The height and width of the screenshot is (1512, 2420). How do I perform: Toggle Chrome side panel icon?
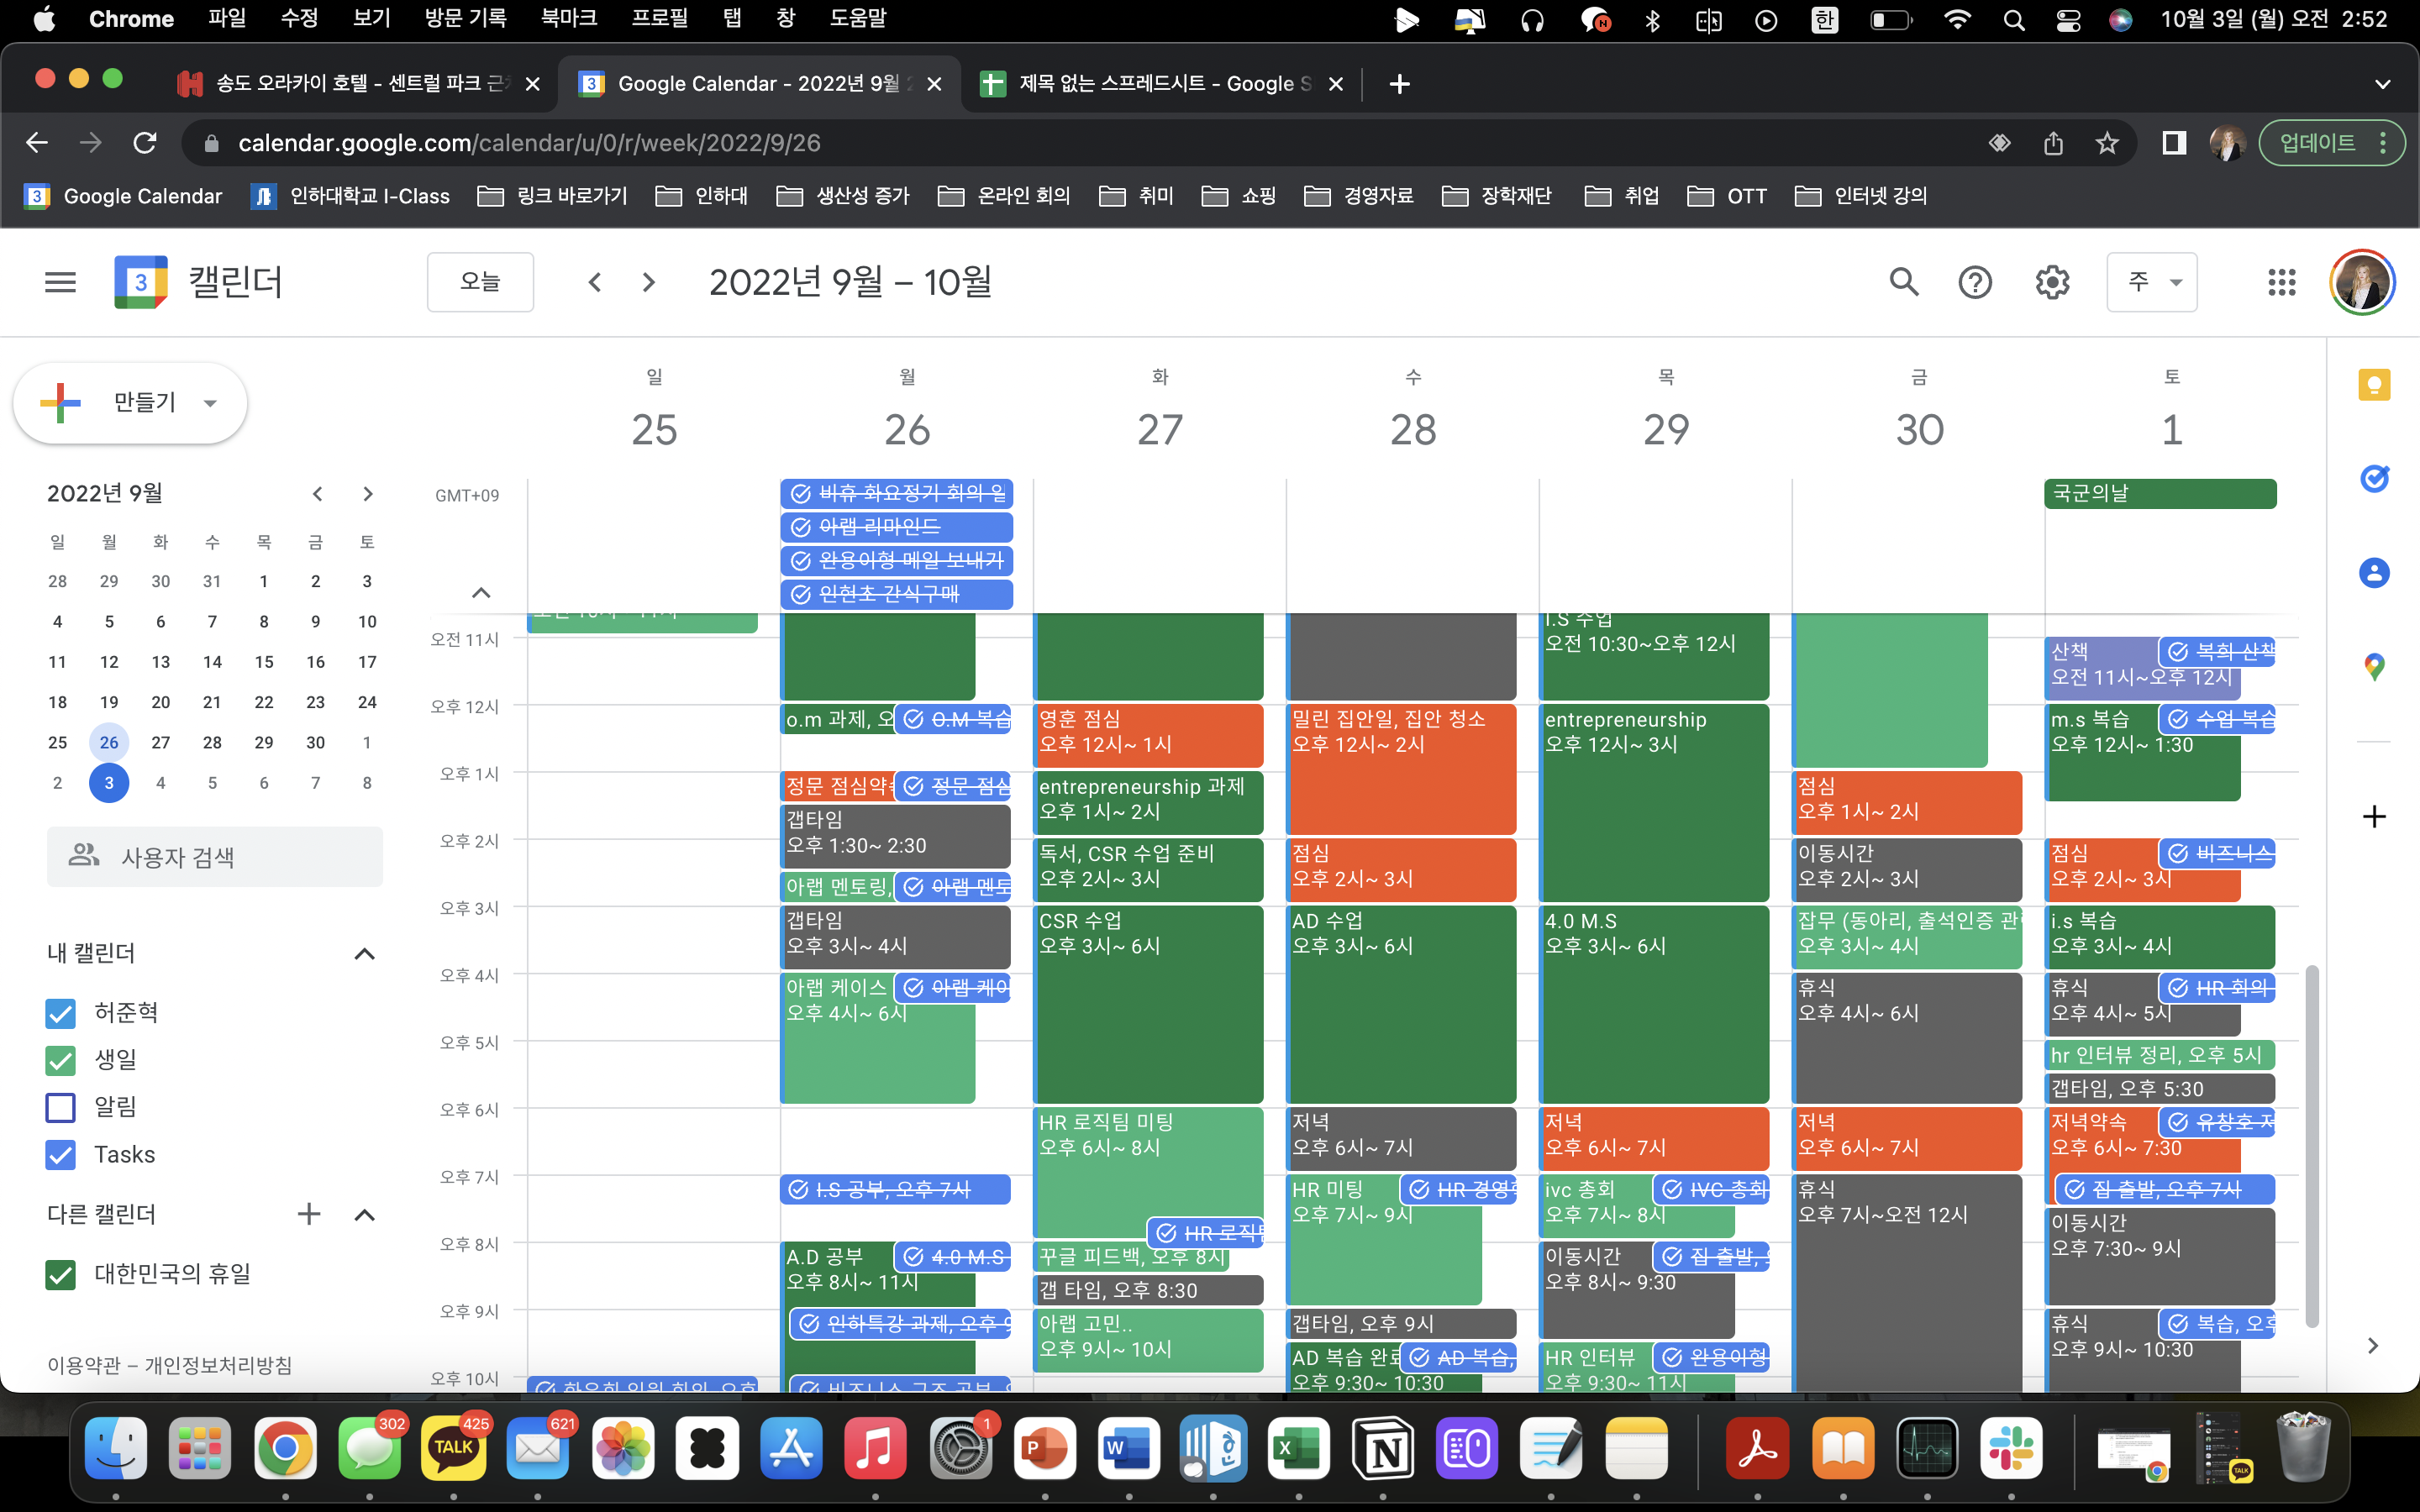pos(2174,143)
